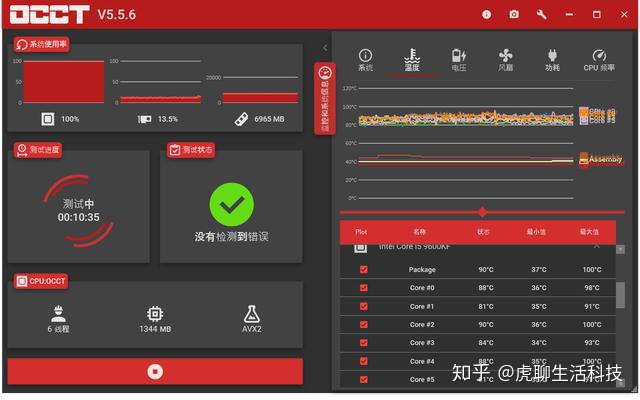The width and height of the screenshot is (640, 400).
Task: Toggle plot checkbox for Core #2
Action: coord(364,324)
